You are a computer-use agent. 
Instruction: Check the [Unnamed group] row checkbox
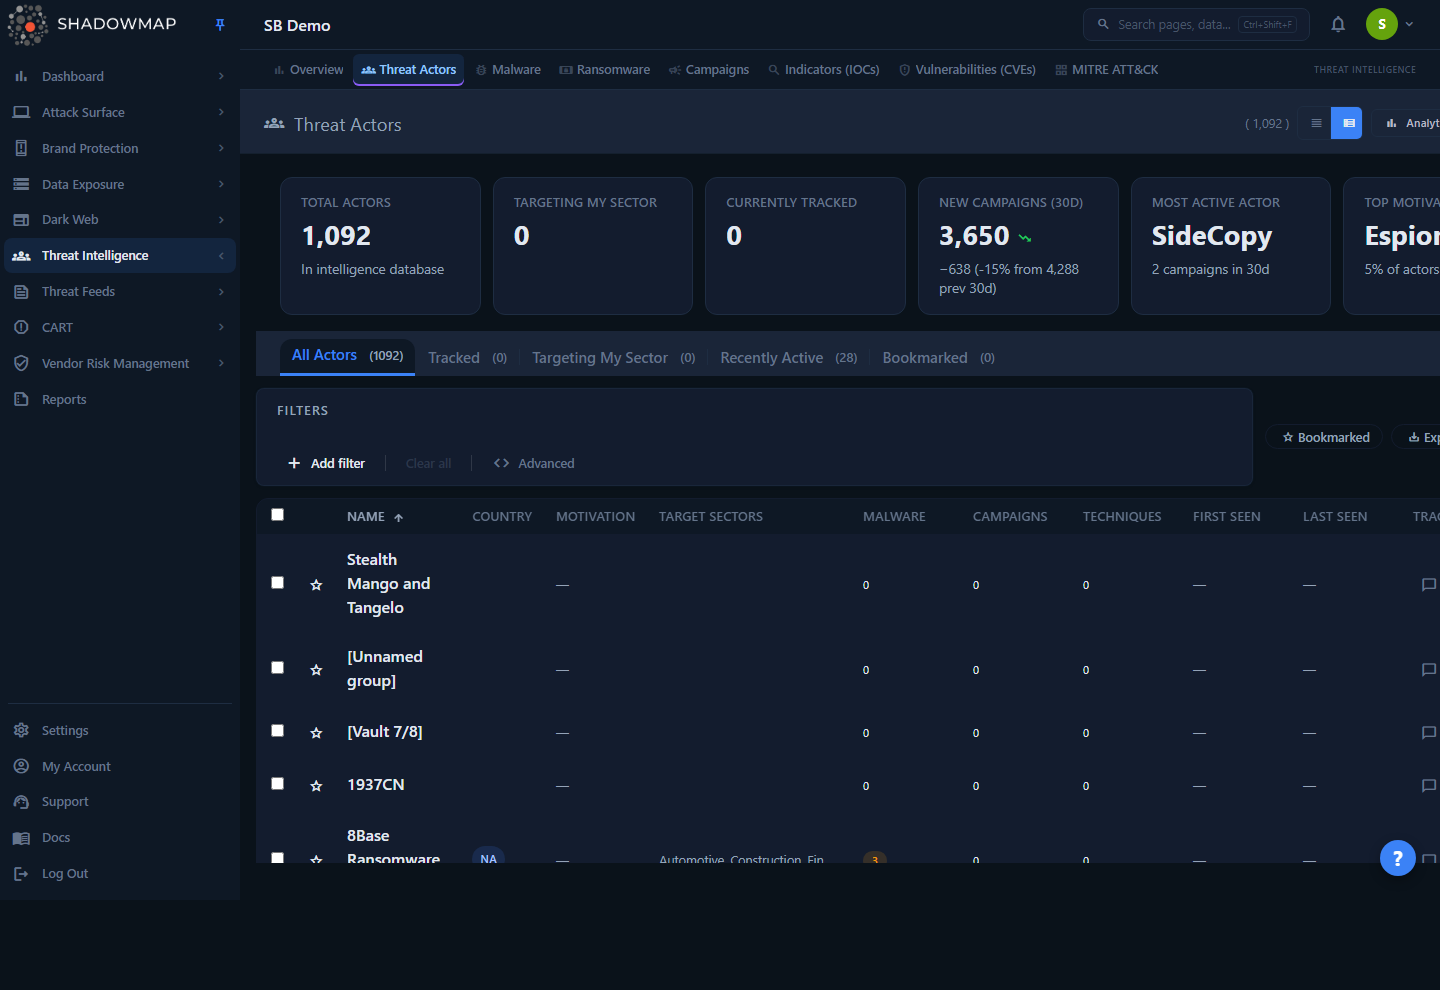click(278, 668)
